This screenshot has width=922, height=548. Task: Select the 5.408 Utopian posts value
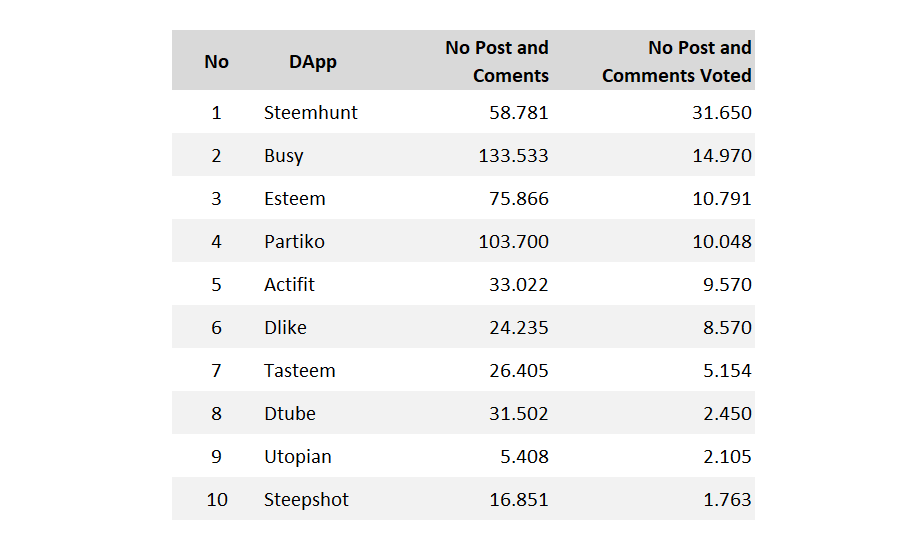coord(525,457)
